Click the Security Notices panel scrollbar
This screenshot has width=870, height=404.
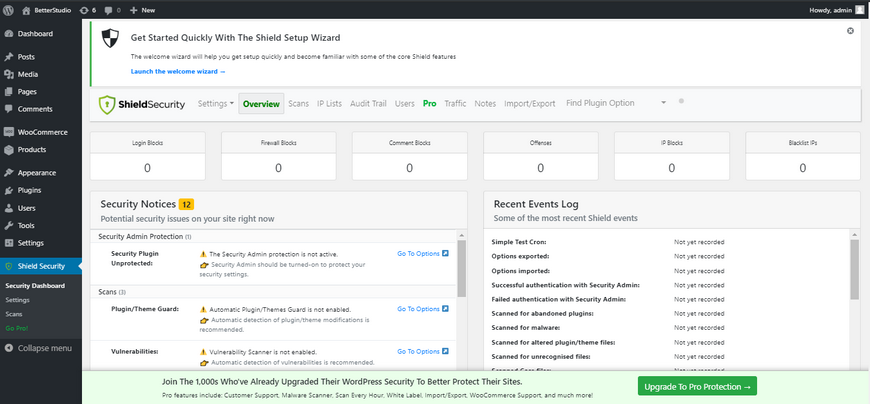462,269
